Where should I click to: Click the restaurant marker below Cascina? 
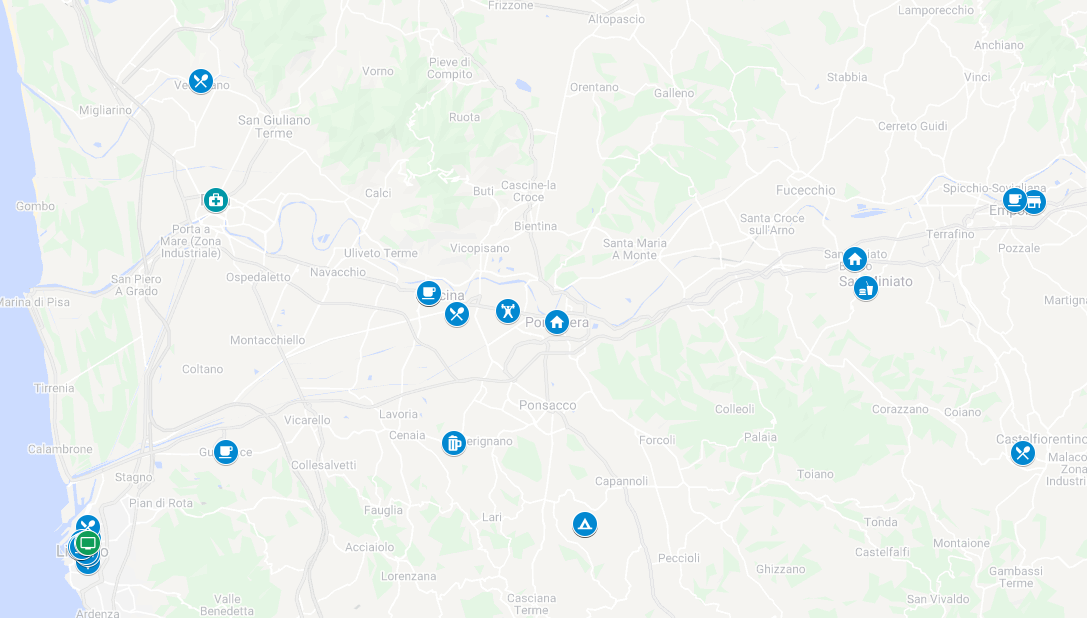point(456,314)
